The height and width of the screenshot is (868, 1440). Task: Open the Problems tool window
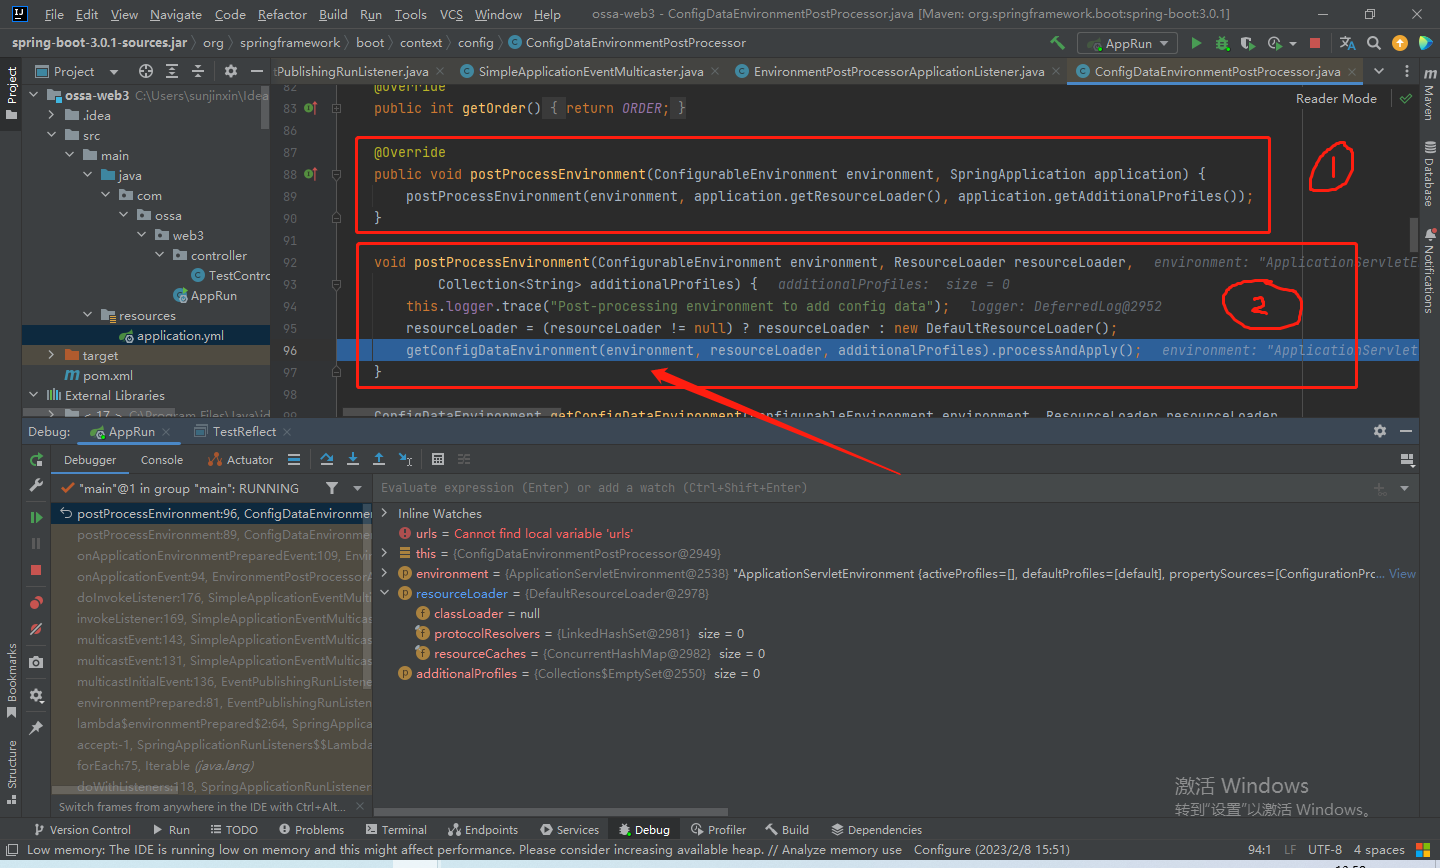pos(311,830)
